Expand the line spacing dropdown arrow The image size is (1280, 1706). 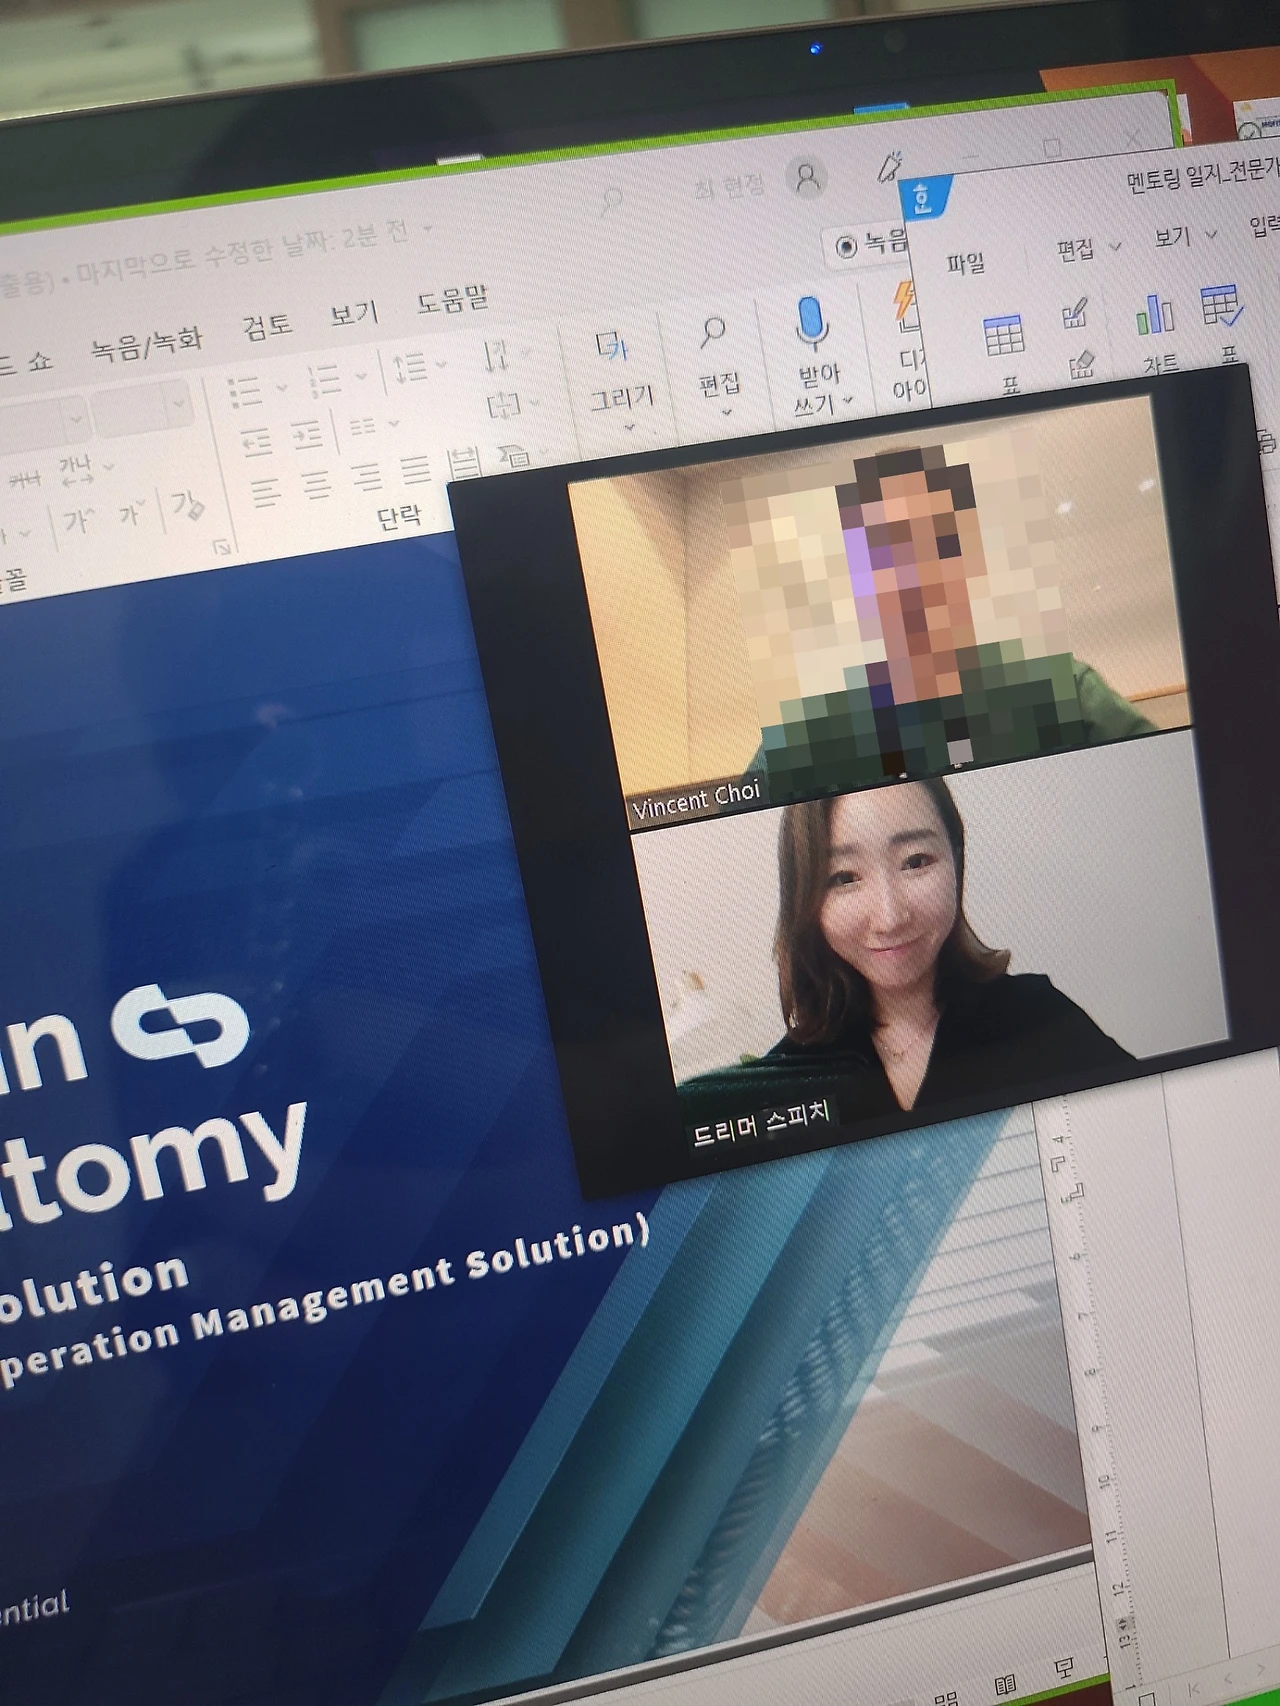(x=442, y=364)
